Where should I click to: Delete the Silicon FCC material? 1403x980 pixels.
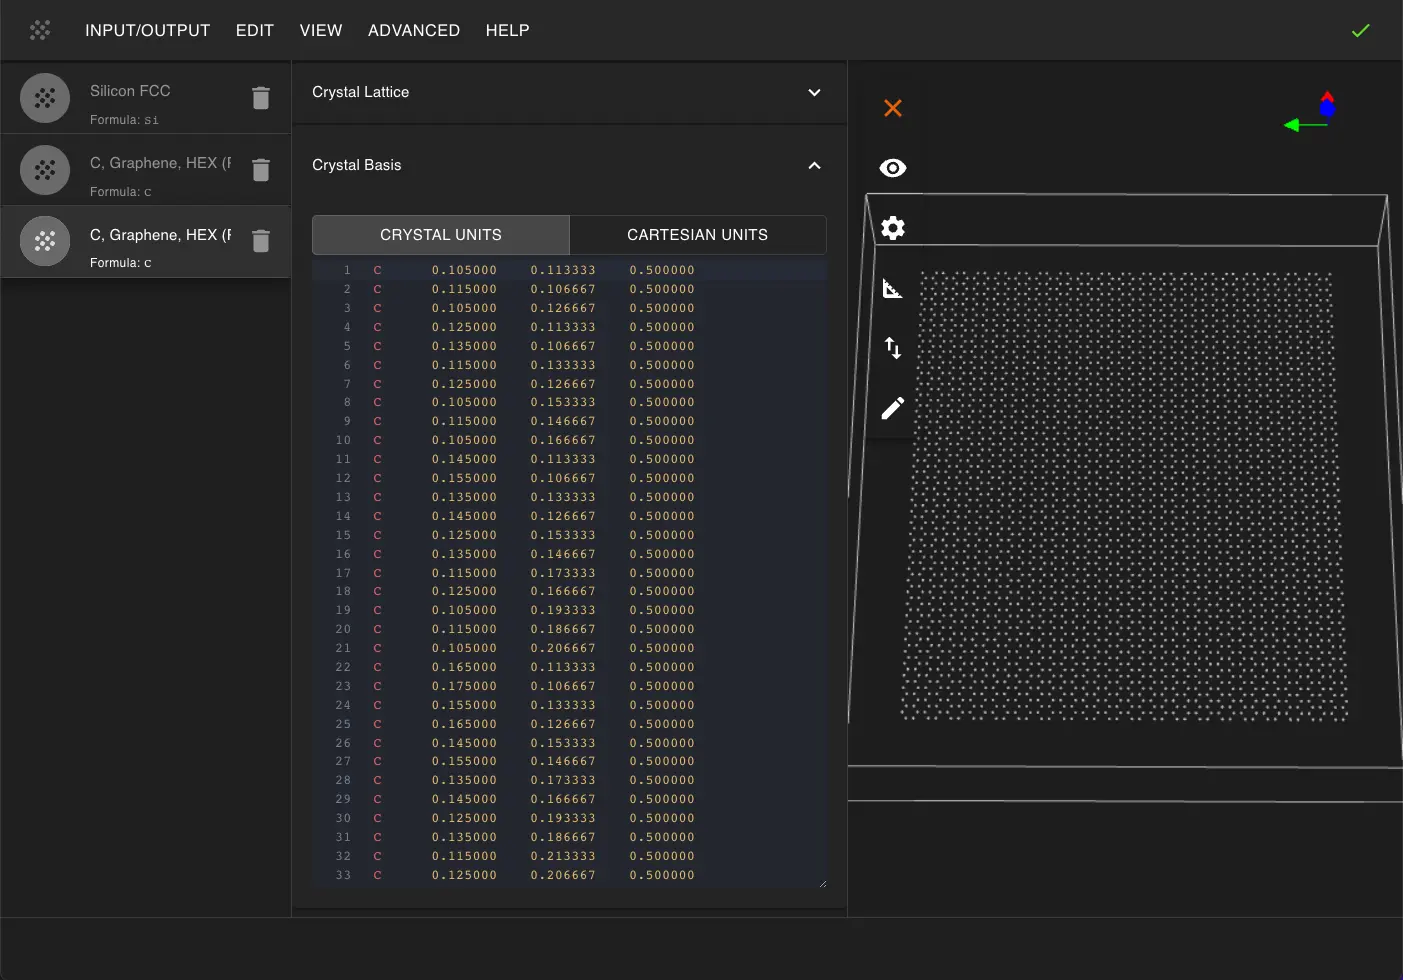click(261, 98)
